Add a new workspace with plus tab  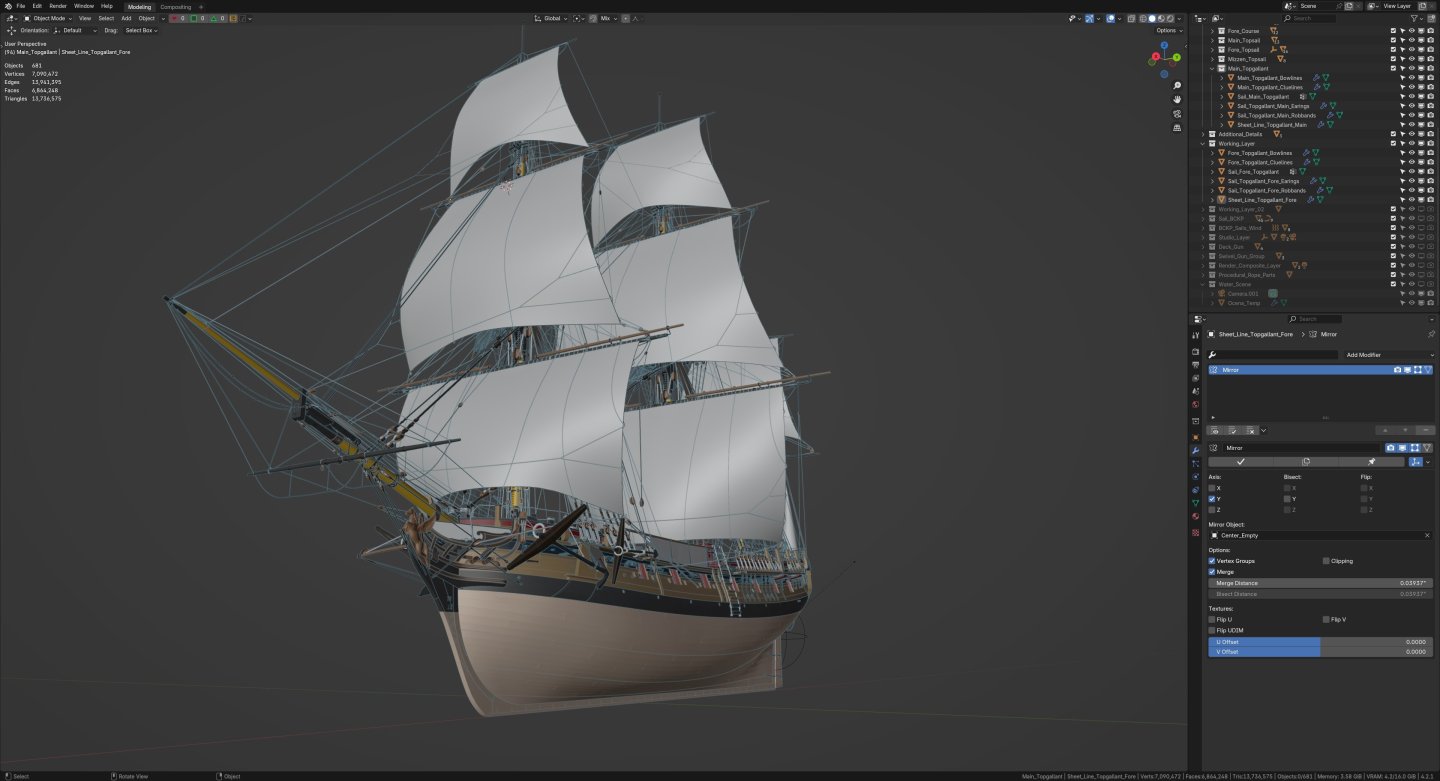(200, 6)
